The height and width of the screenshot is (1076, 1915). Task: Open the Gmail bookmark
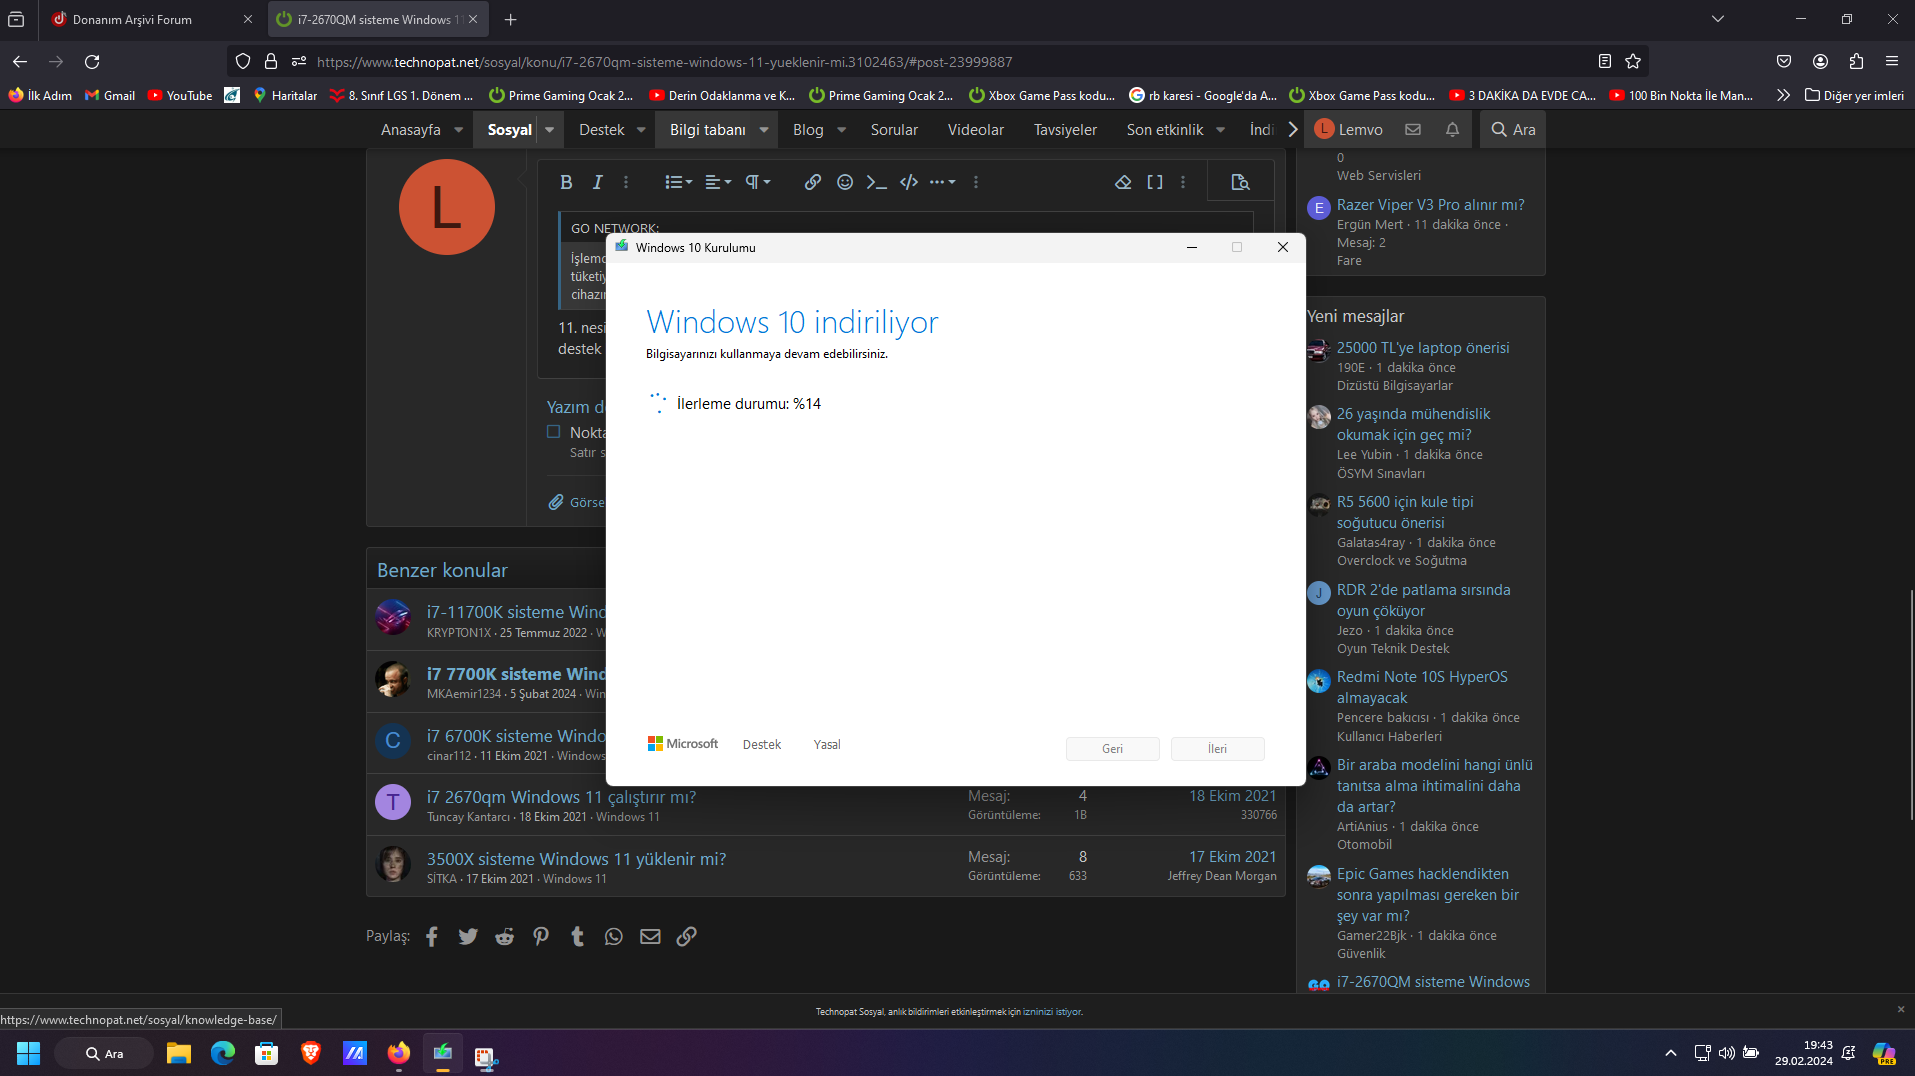(x=110, y=95)
